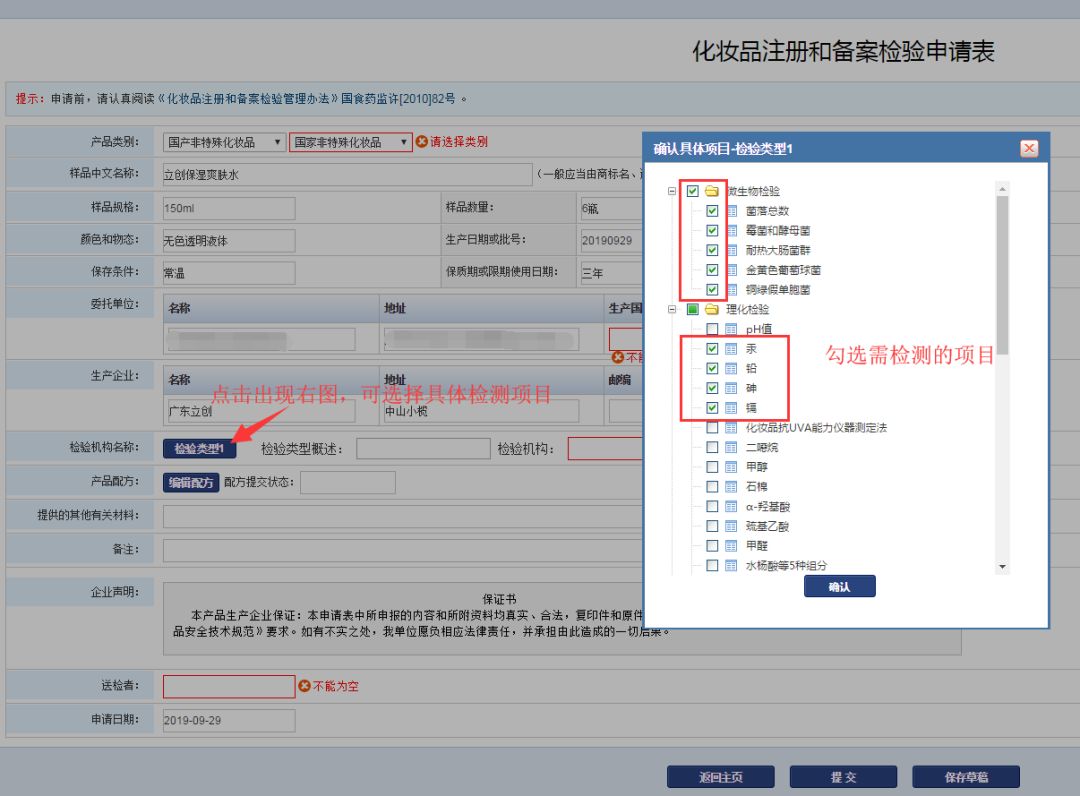Click the 理化检验 folder icon
Image resolution: width=1080 pixels, height=796 pixels.
(712, 310)
